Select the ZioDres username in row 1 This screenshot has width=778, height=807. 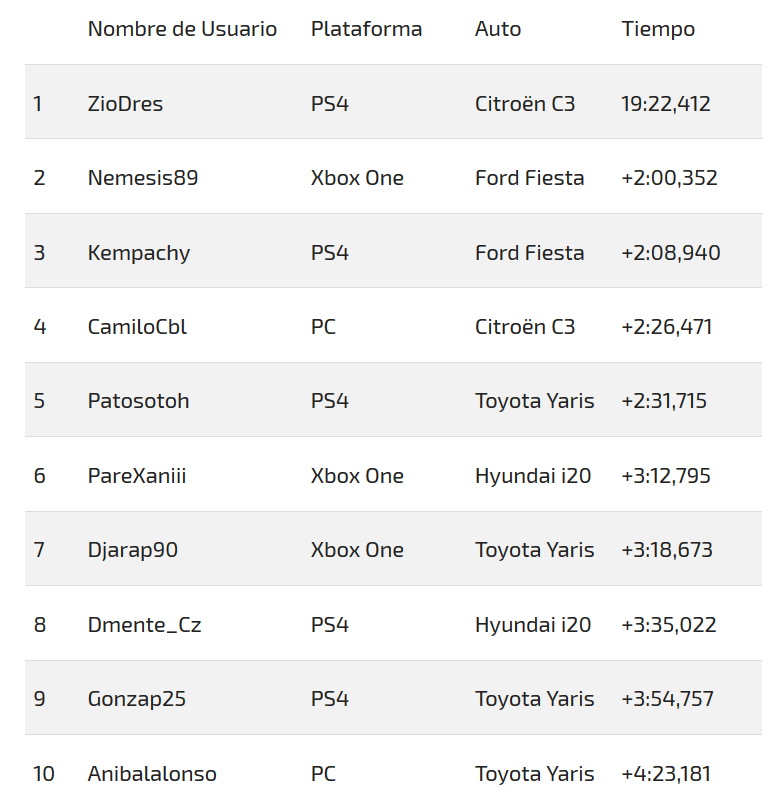[x=125, y=103]
